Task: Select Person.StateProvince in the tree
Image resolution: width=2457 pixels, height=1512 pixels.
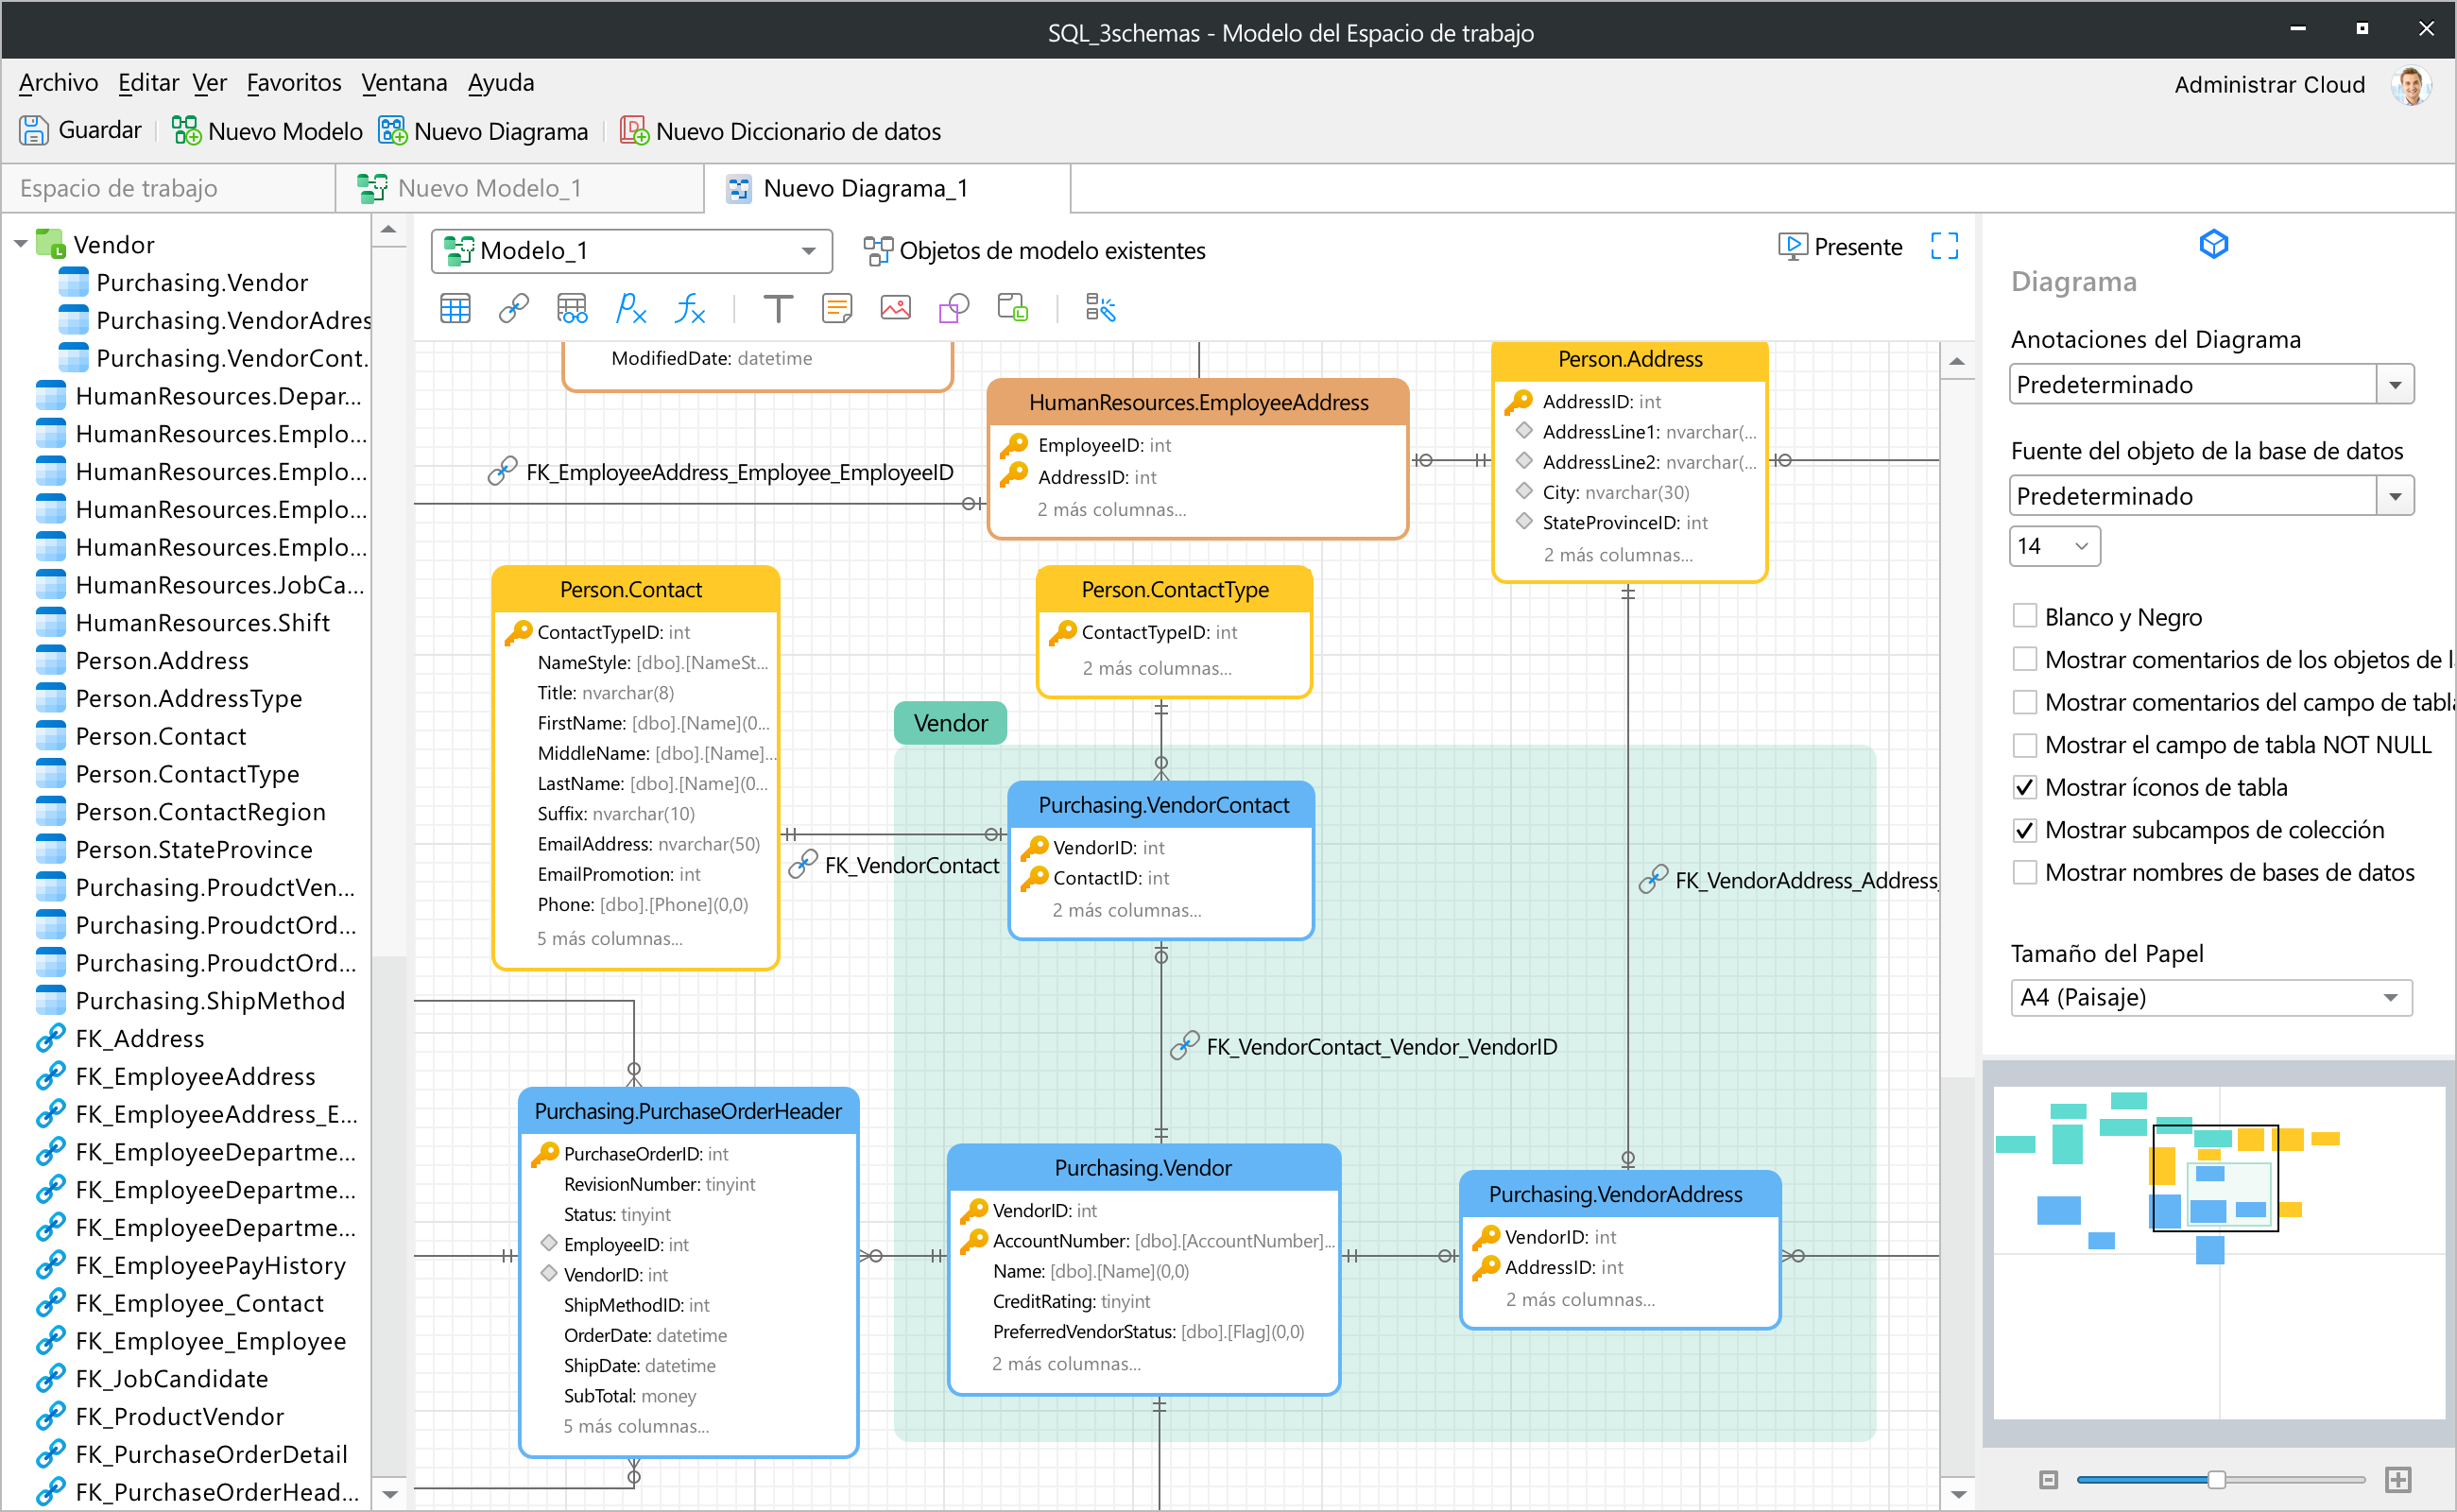Action: point(193,849)
